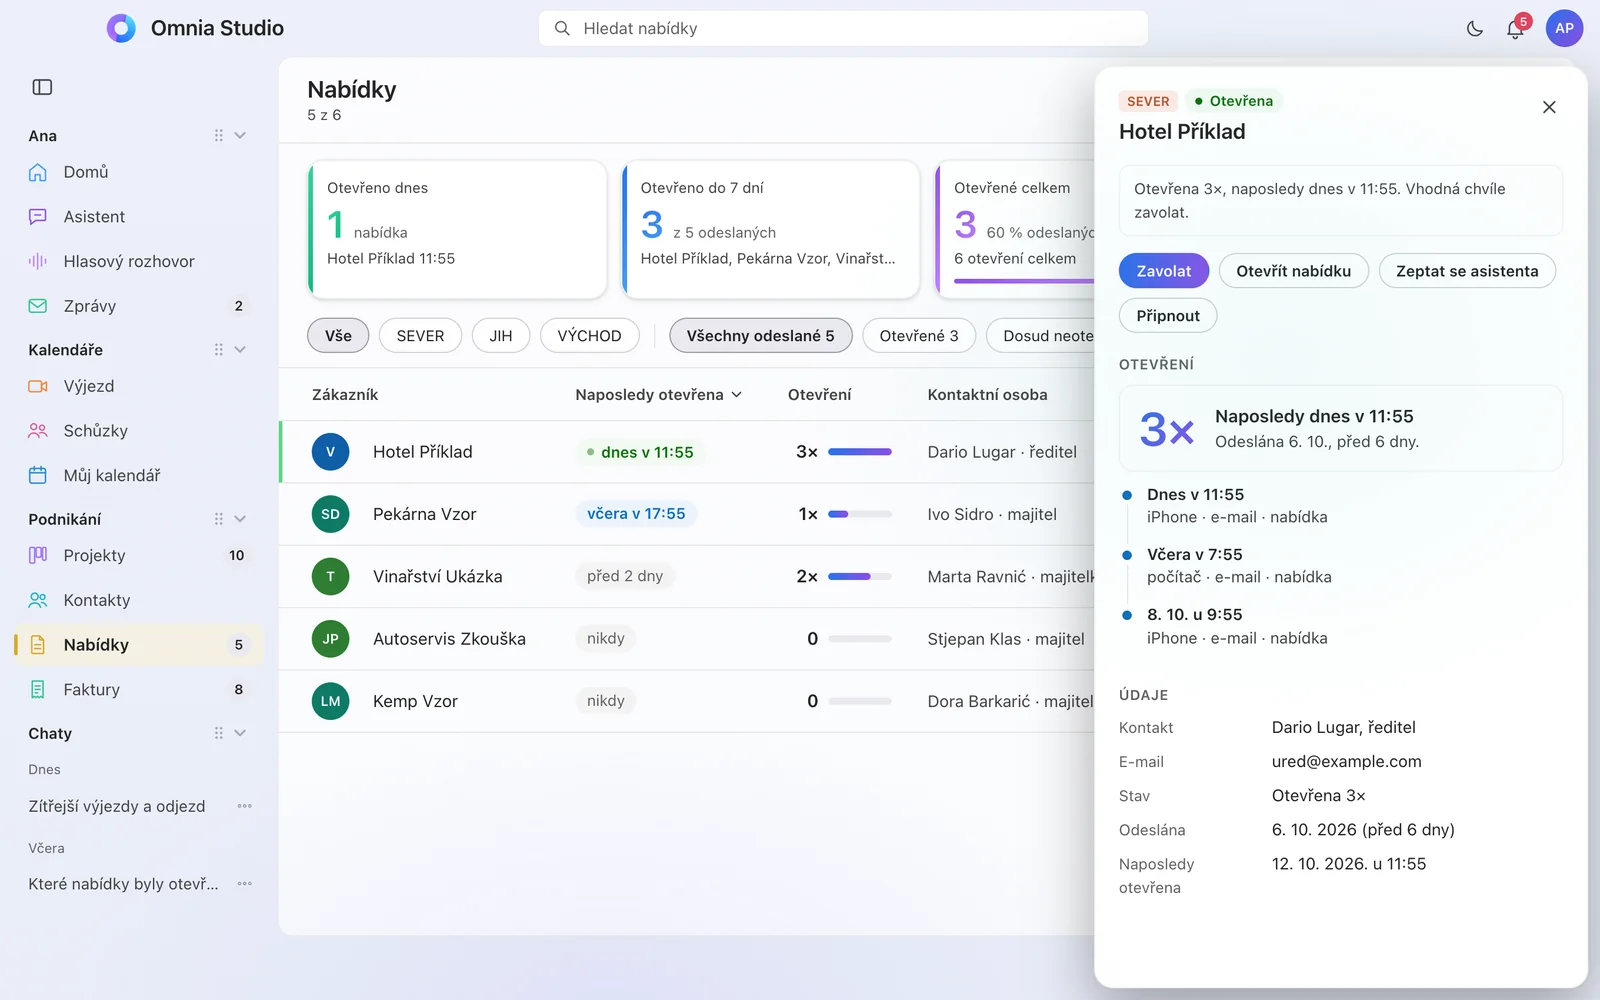
Task: Open AP user avatar menu
Action: point(1564,28)
